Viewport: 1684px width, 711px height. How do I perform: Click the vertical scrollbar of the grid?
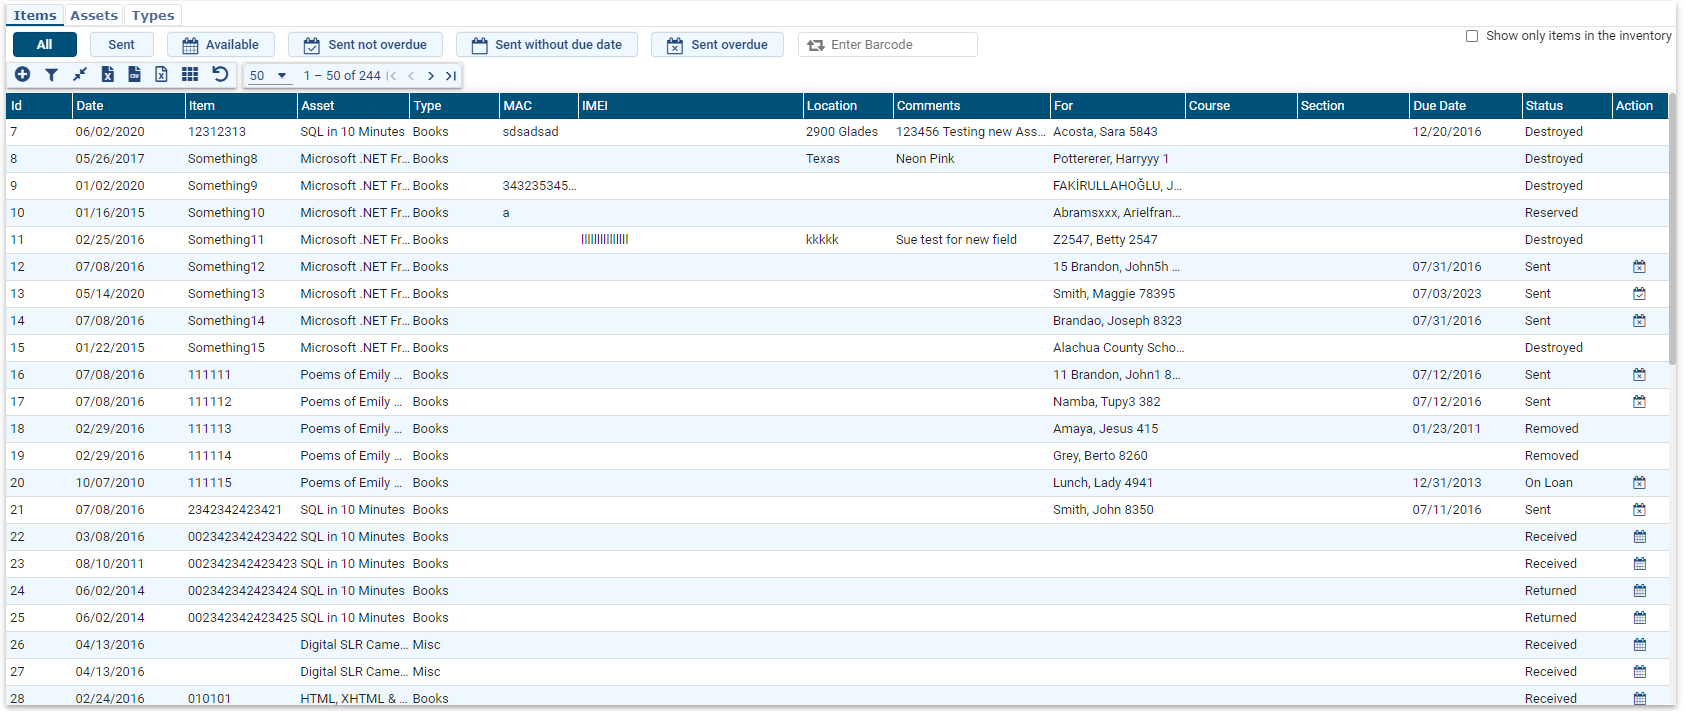(1673, 300)
